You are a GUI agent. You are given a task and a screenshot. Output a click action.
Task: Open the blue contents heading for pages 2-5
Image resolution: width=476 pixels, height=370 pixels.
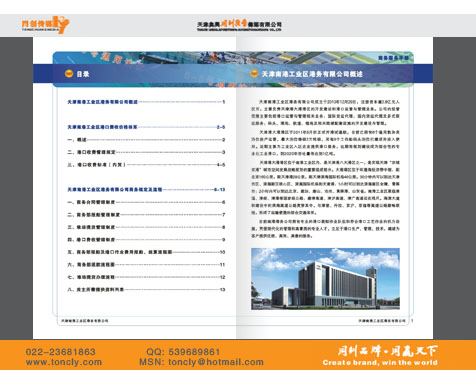click(146, 127)
